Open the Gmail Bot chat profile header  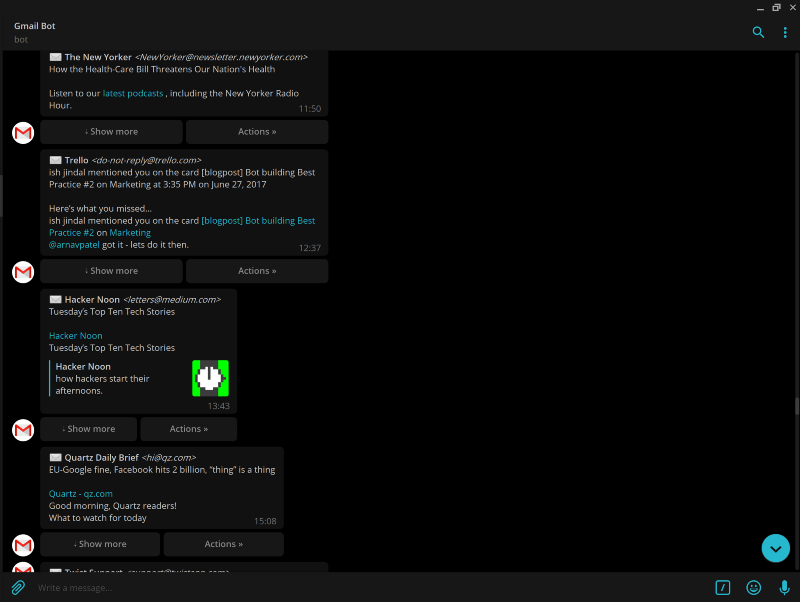[35, 32]
